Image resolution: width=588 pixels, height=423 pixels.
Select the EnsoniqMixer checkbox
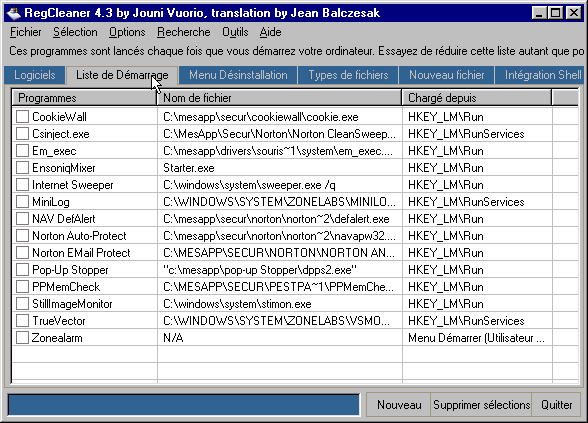pos(22,168)
